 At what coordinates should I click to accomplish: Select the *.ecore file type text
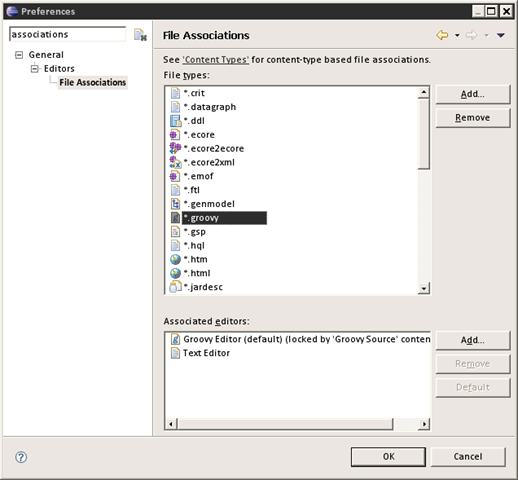click(x=199, y=135)
